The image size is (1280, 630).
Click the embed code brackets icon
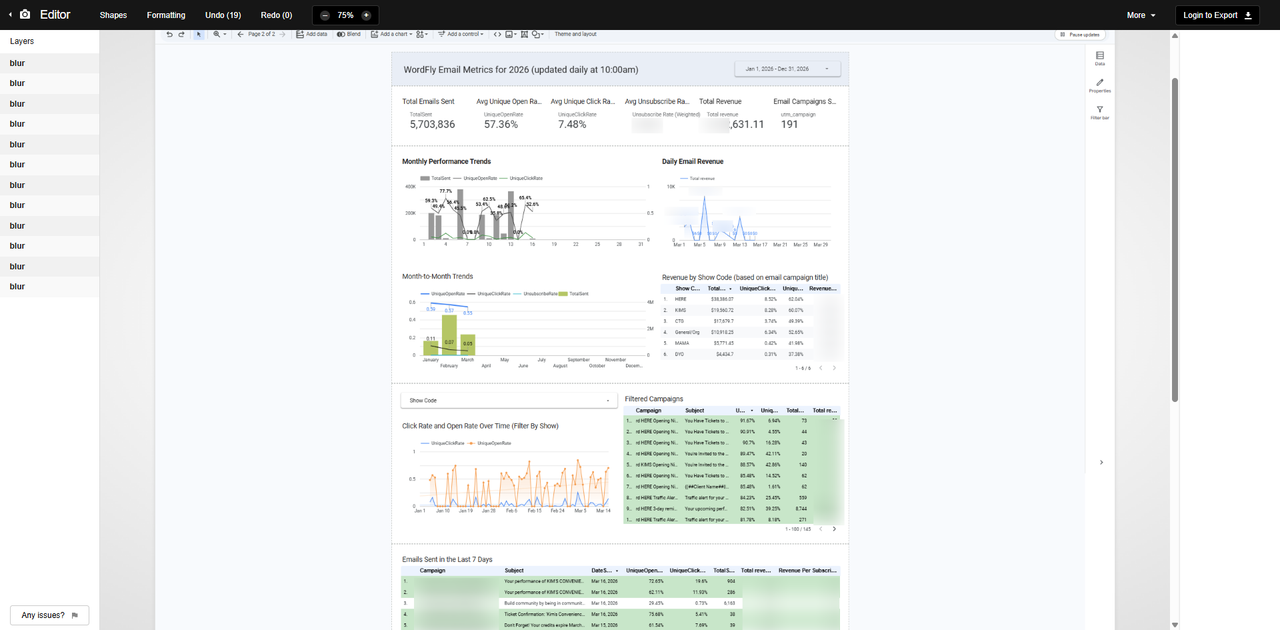tap(497, 34)
